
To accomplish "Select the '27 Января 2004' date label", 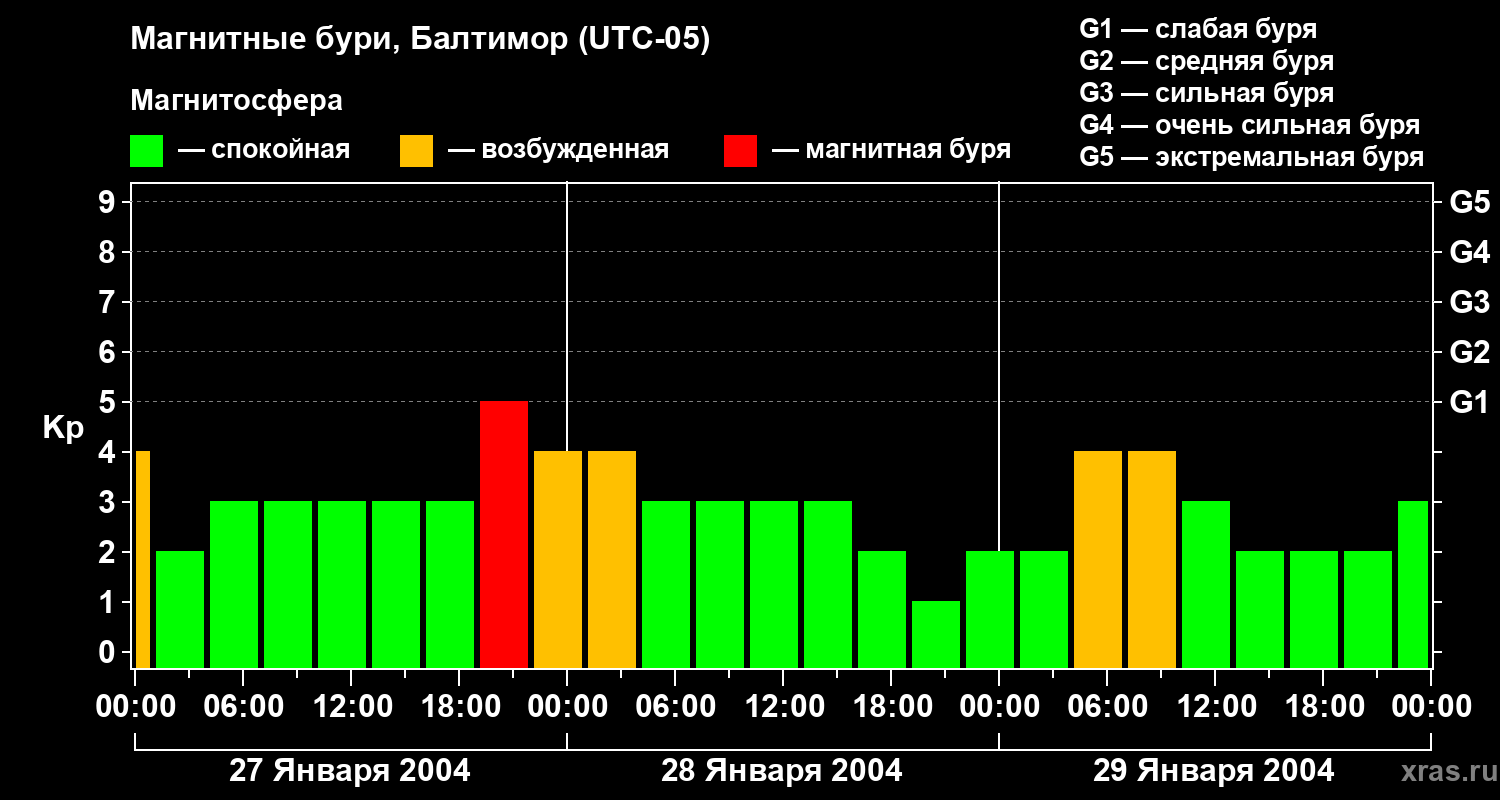I will pyautogui.click(x=349, y=771).
